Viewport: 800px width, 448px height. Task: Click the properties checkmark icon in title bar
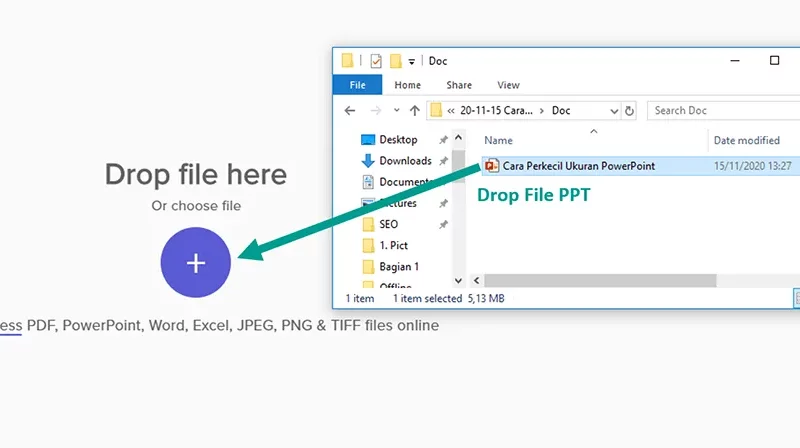[376, 61]
